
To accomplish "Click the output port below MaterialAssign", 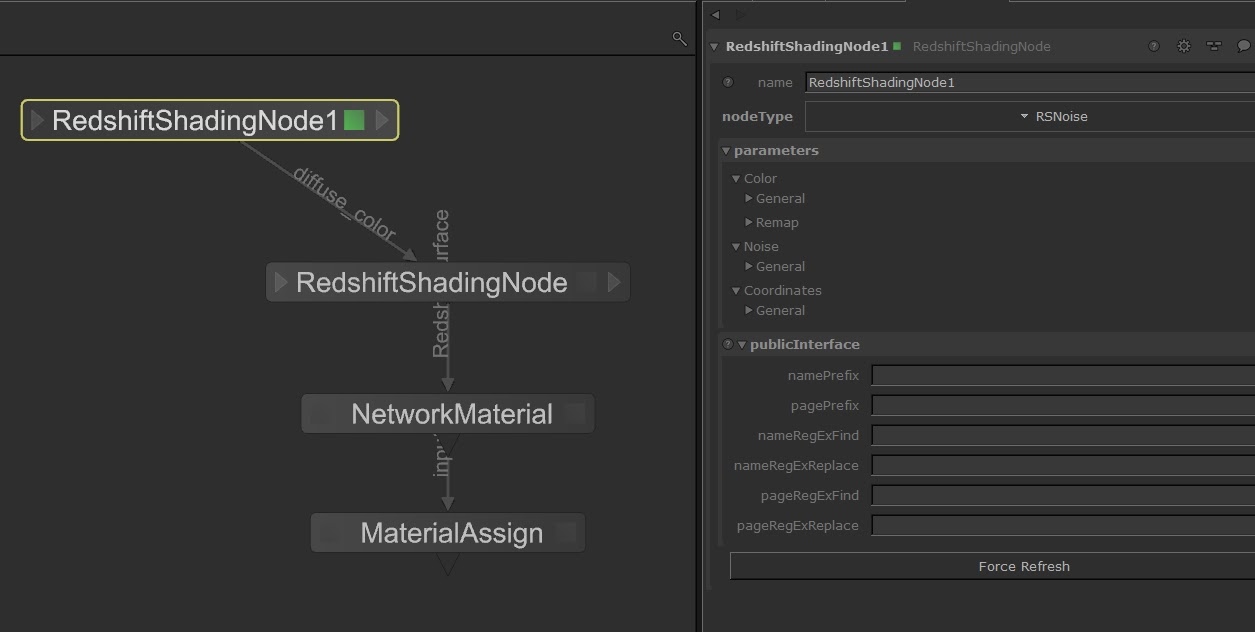I will 448,564.
